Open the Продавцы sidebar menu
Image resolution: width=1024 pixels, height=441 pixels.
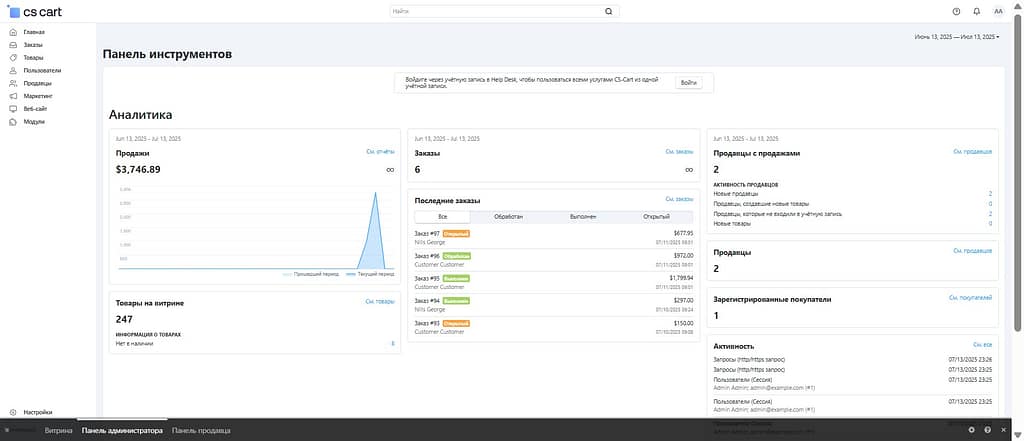(37, 83)
